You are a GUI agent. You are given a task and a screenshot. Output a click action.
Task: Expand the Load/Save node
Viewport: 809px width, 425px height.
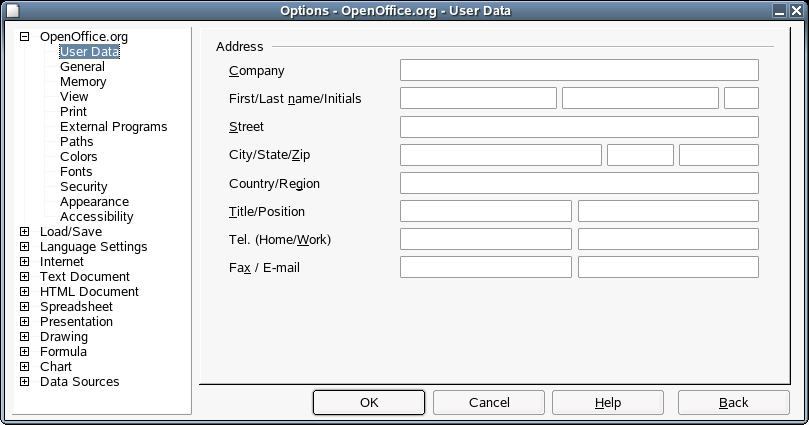click(x=24, y=232)
